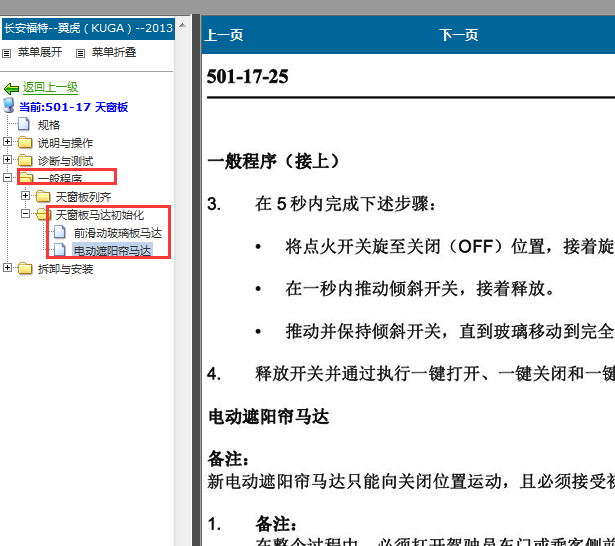Click the 诊断与测试 folder icon
This screenshot has width=615, height=546.
pyautogui.click(x=25, y=160)
